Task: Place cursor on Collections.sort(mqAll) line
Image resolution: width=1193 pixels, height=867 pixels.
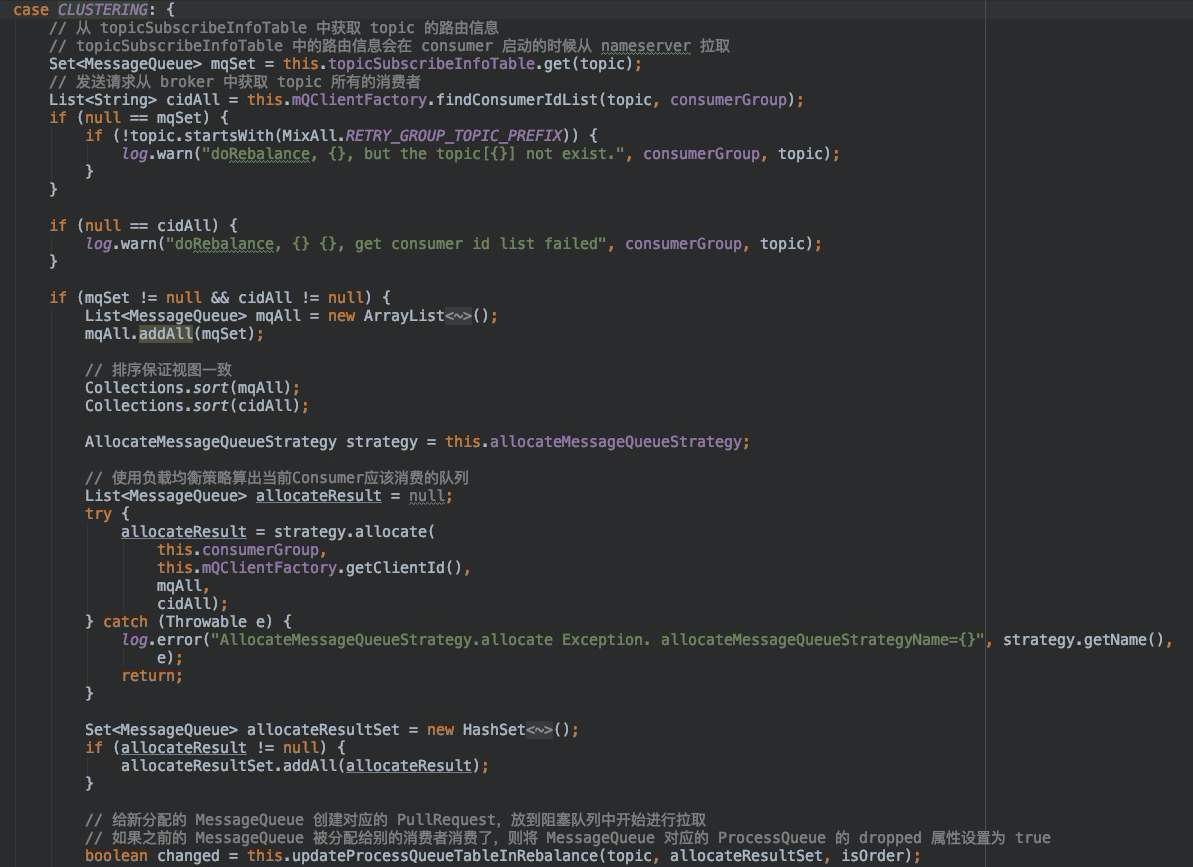Action: tap(192, 388)
